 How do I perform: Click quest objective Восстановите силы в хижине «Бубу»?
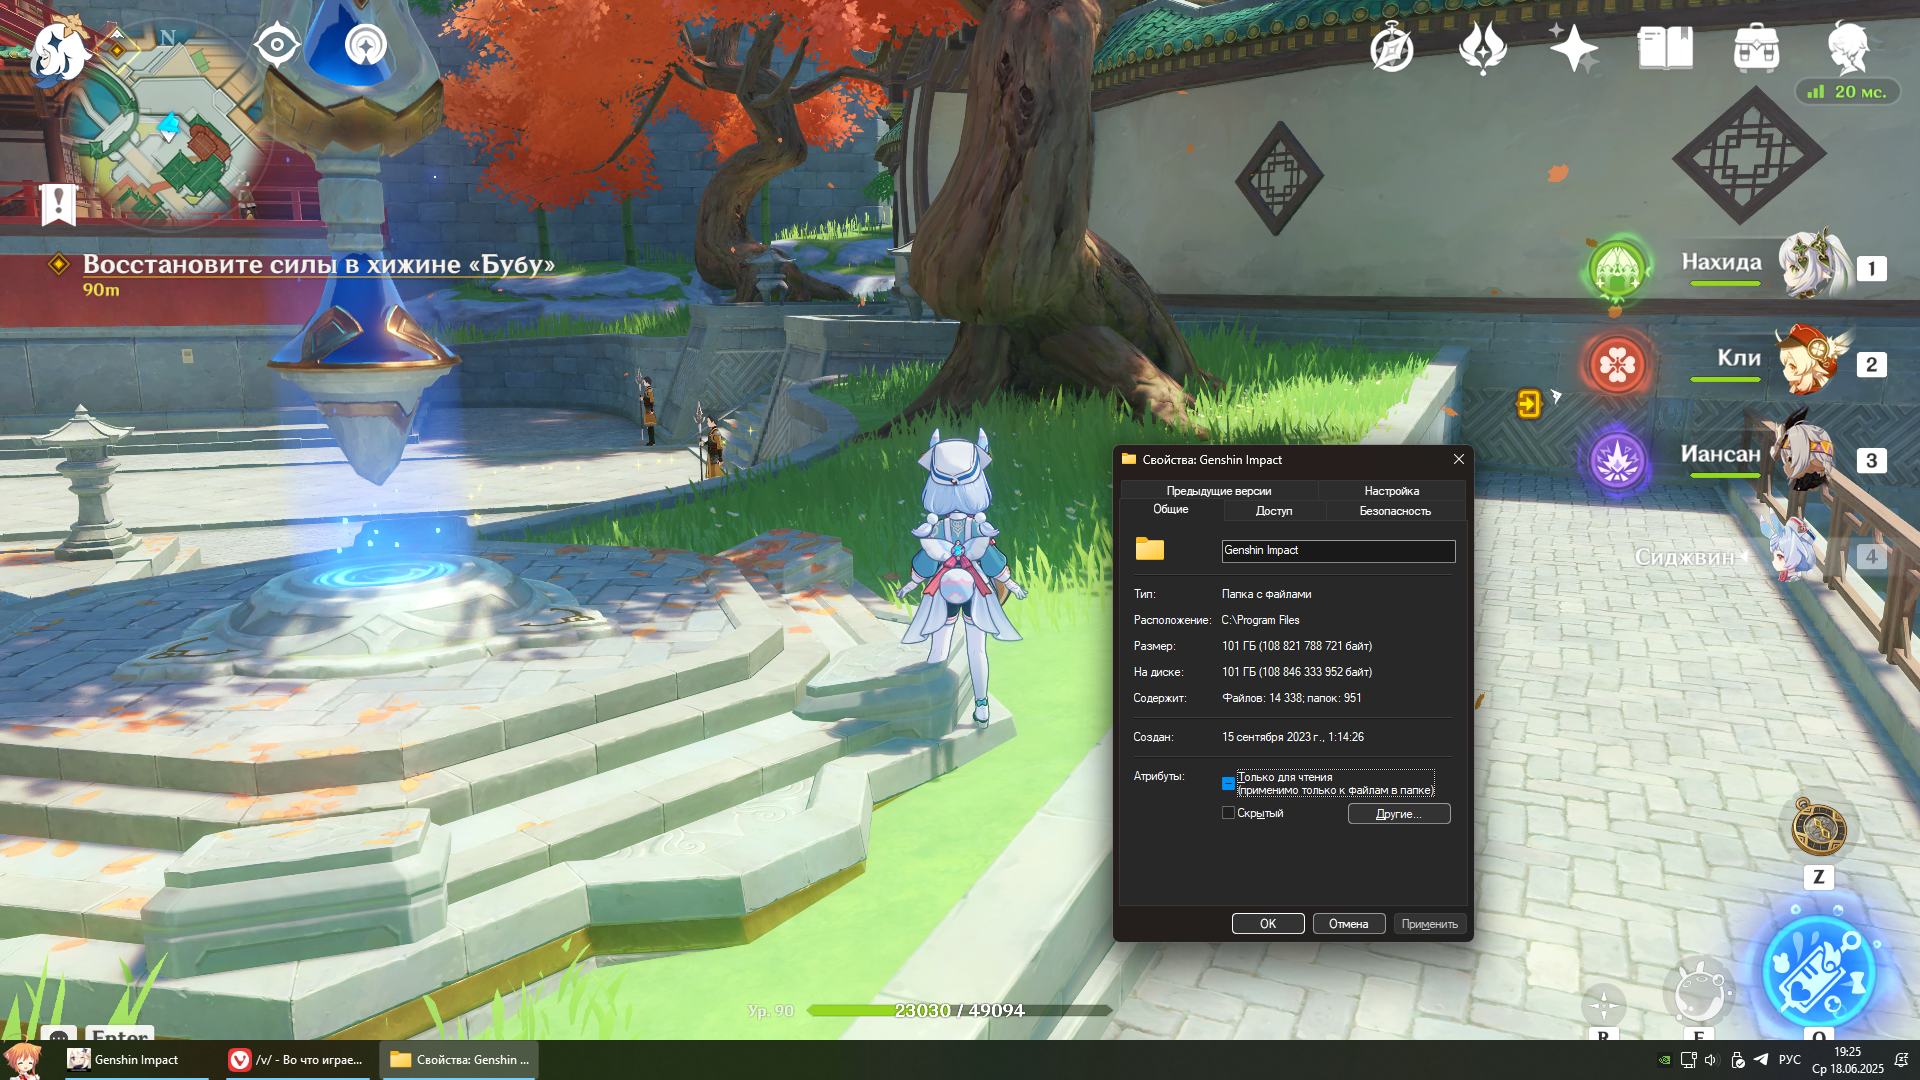tap(318, 264)
